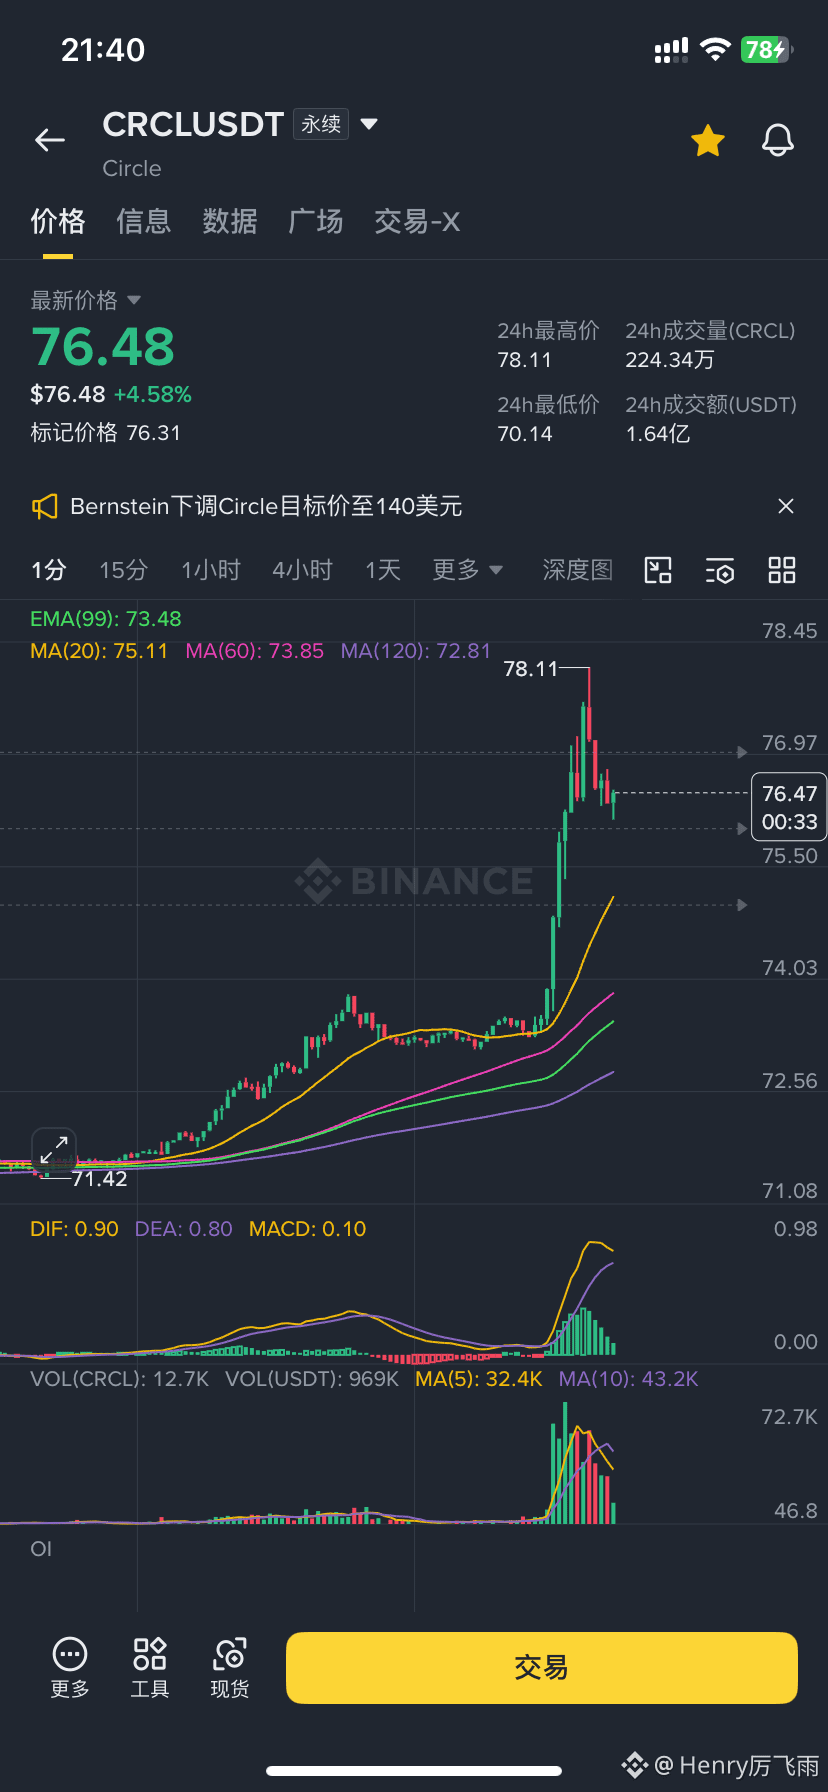The image size is (828, 1792).
Task: Dismiss the Bernstein news banner
Action: [786, 506]
